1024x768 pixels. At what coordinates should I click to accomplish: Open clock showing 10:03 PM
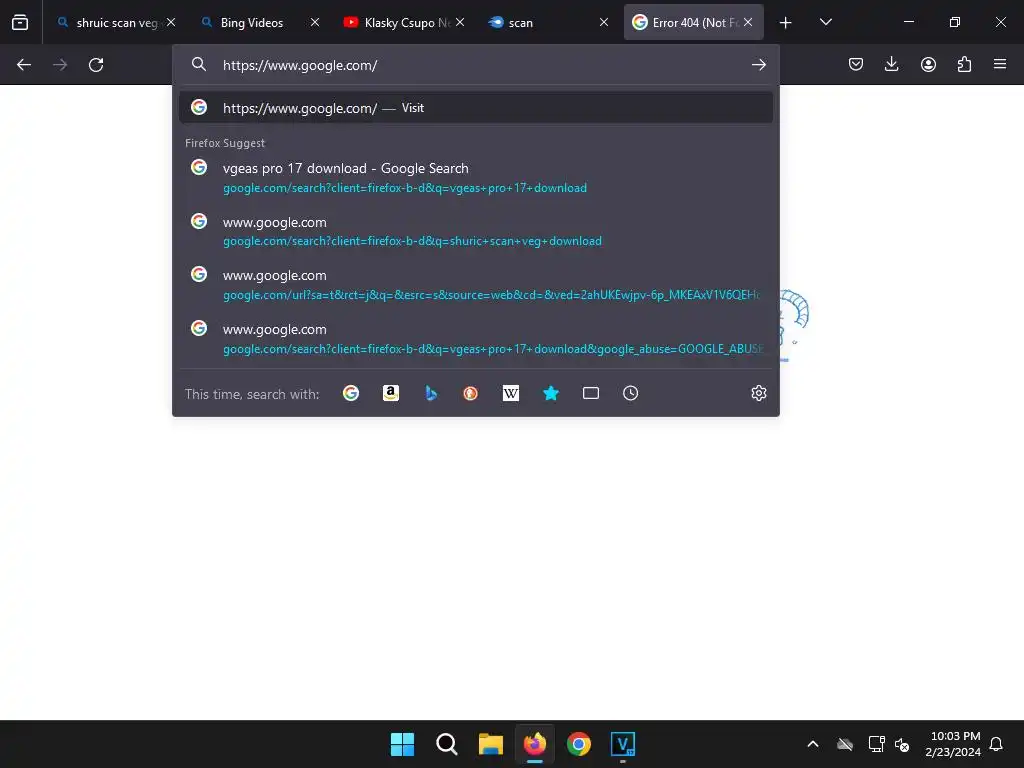(x=953, y=744)
